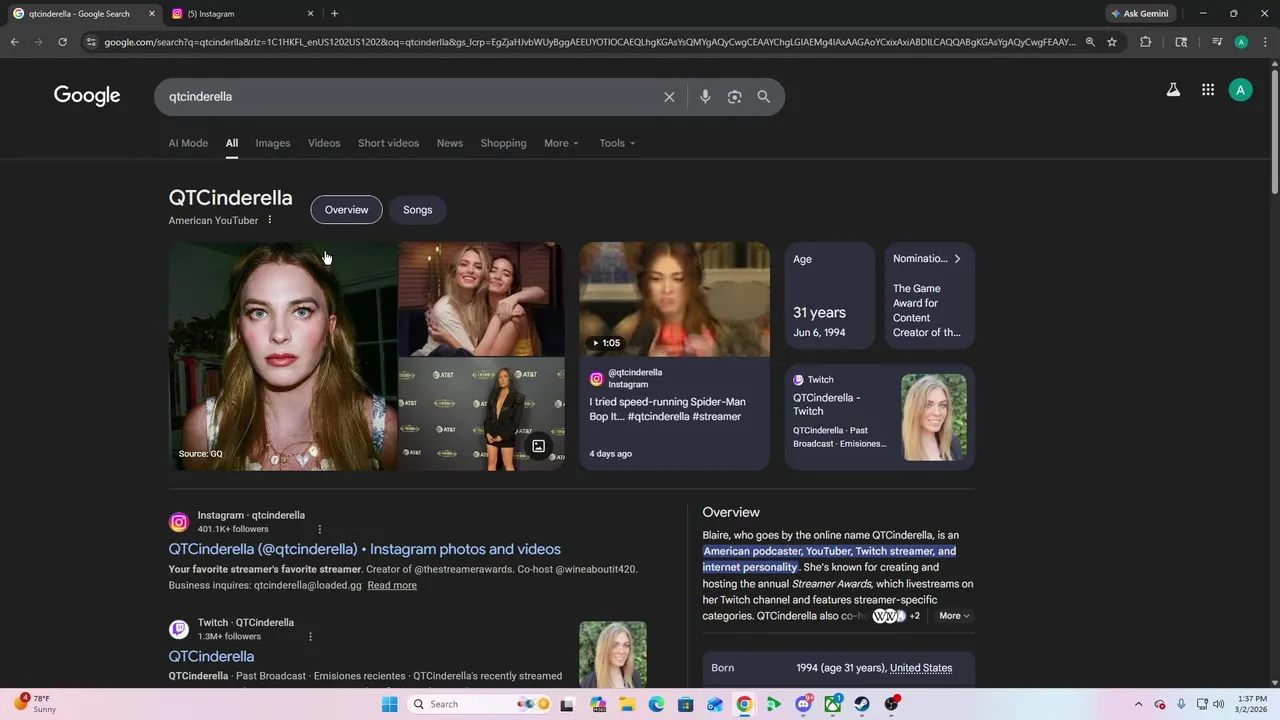Screen dimensions: 1280x720
Task: Clear the search box with the X icon
Action: 669,97
